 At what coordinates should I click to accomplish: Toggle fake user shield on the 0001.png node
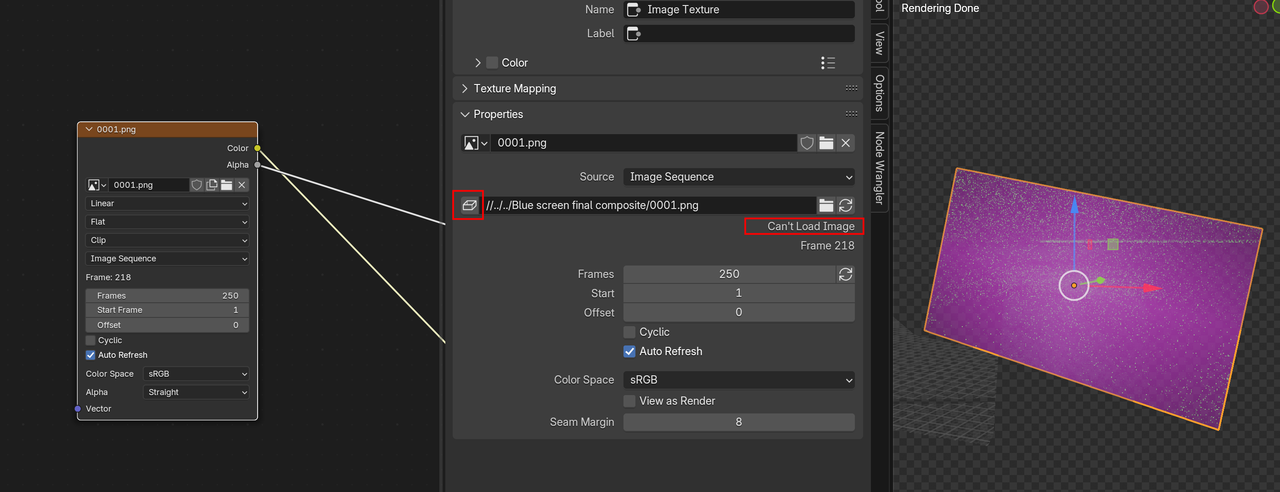pyautogui.click(x=197, y=185)
